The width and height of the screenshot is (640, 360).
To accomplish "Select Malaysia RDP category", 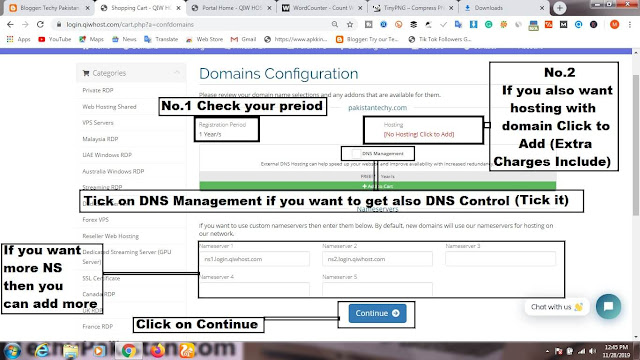I will [x=100, y=139].
